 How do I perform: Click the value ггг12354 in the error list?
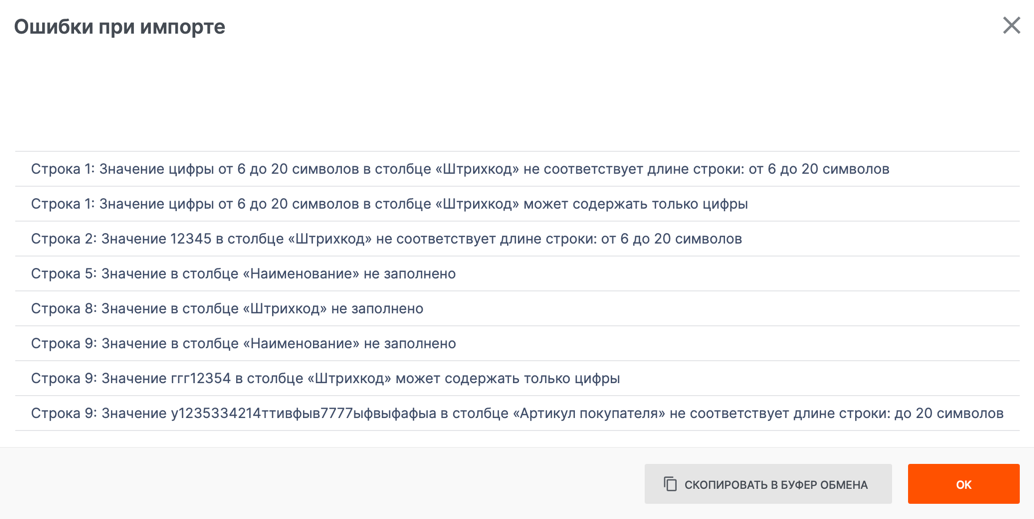pyautogui.click(x=201, y=379)
